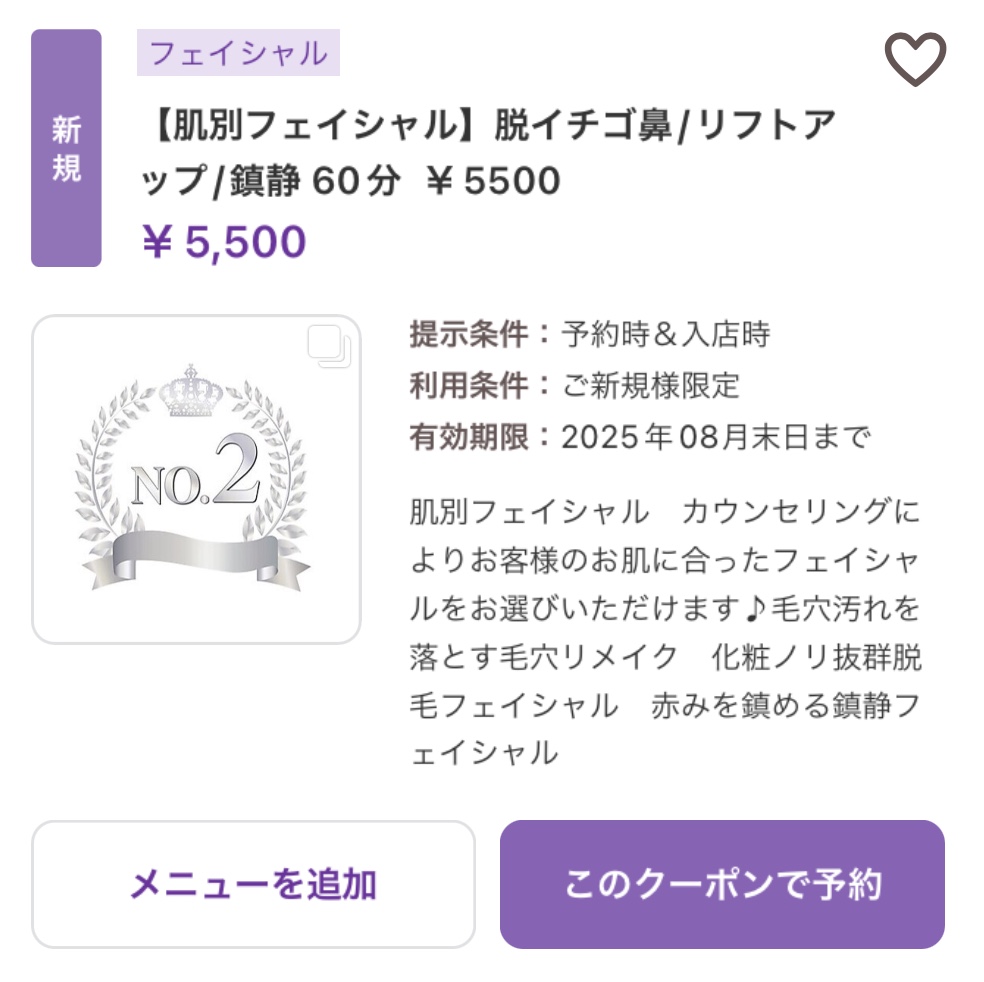The image size is (984, 982).
Task: Click the NO.2 ranking text graphic
Action: [x=196, y=472]
